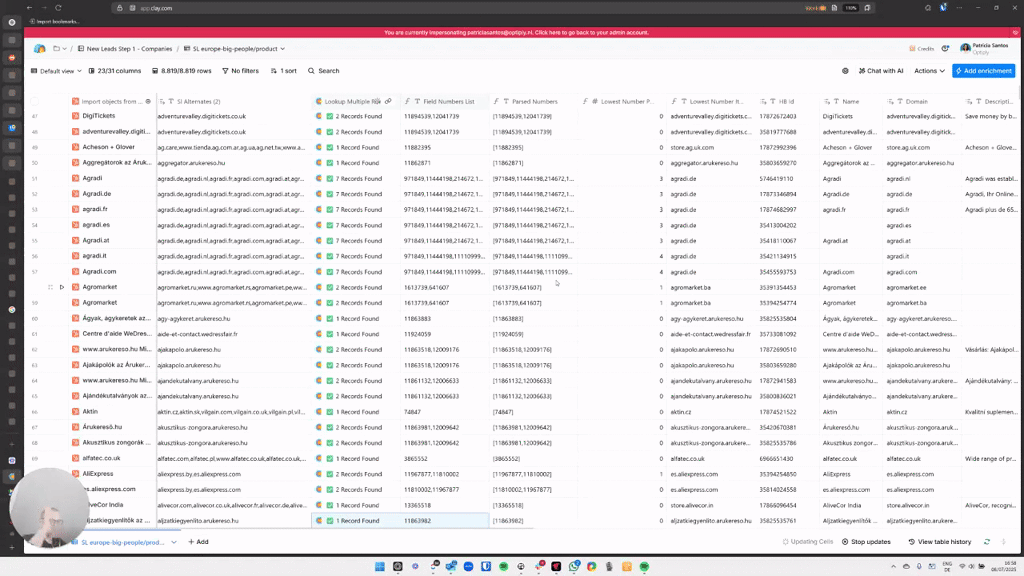Click the '1 Record Found' cell in Aktin row
This screenshot has height=576, width=1024.
pyautogui.click(x=357, y=411)
